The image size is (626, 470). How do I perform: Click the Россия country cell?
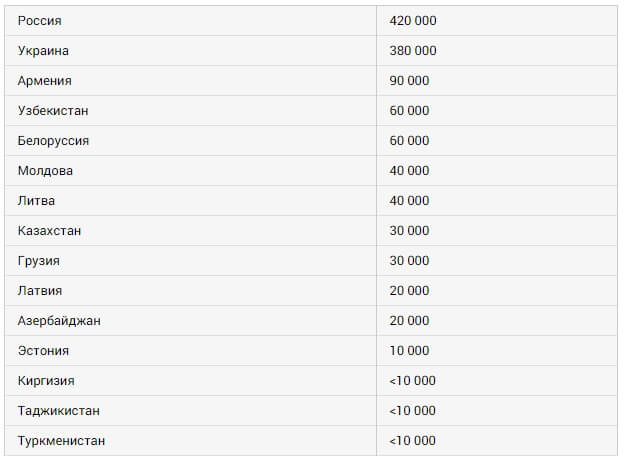click(40, 21)
